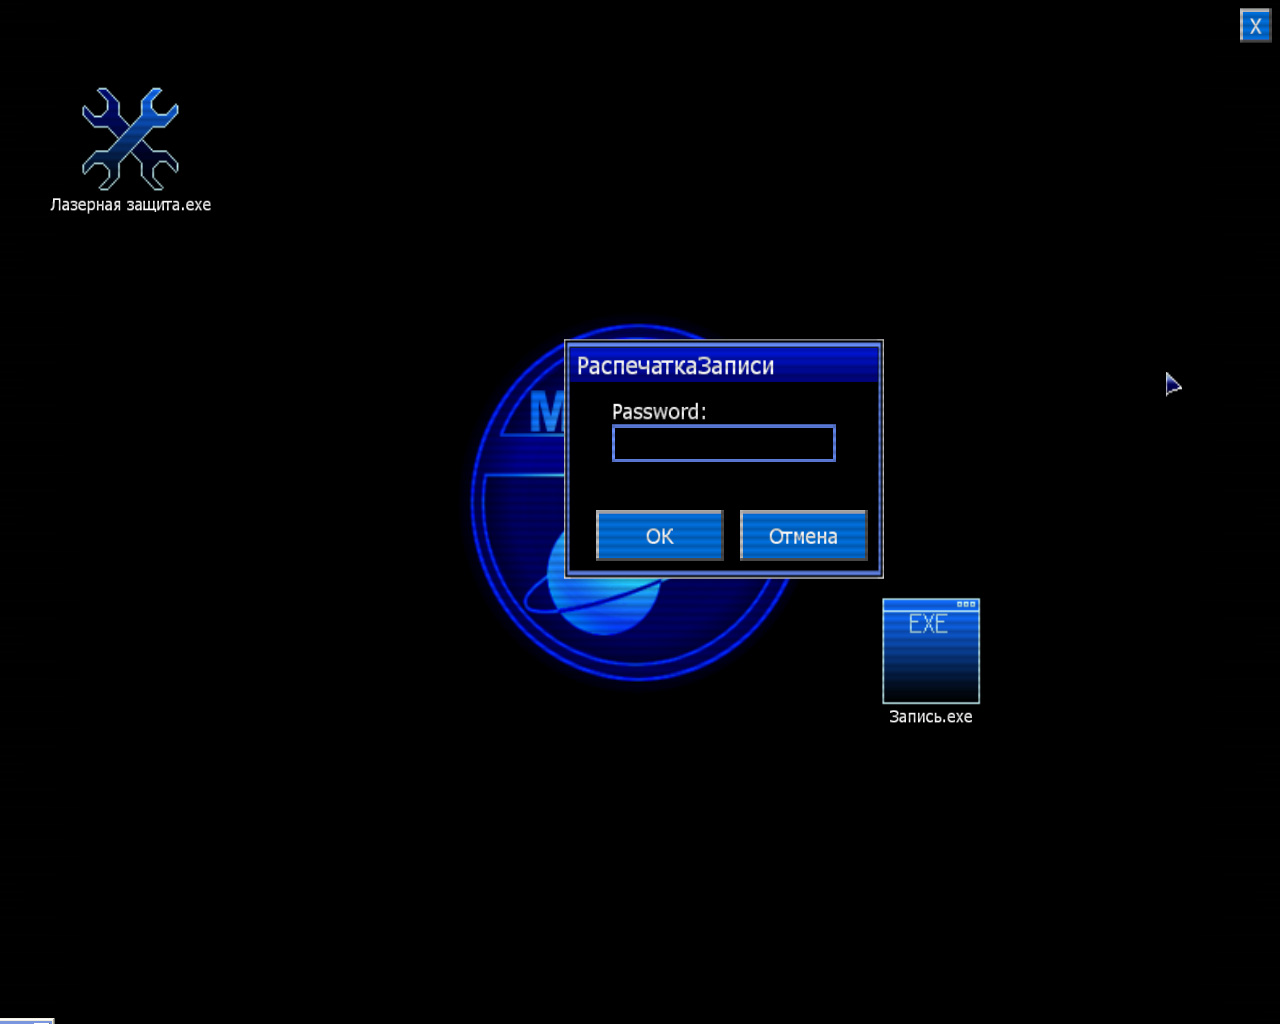Screen dimensions: 1280x1024
Task: Click the three small dots on EXE icon
Action: tap(966, 604)
